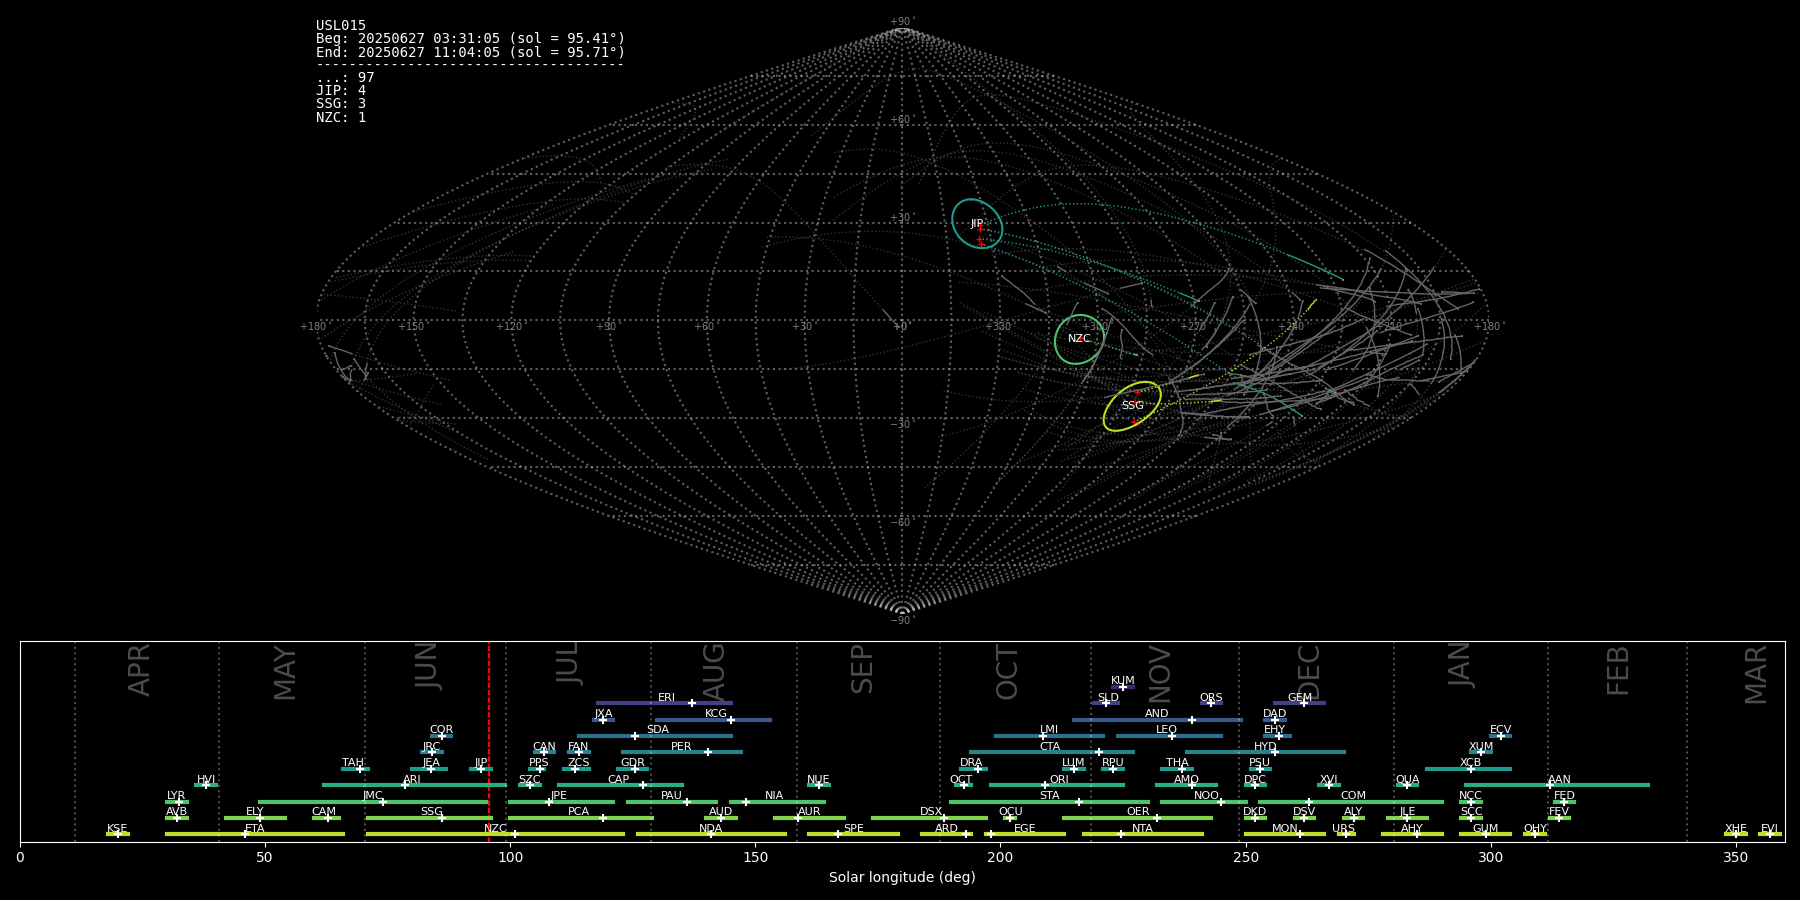
Task: Select the 'End: 20250627 11:04:05' line
Action: (470, 52)
